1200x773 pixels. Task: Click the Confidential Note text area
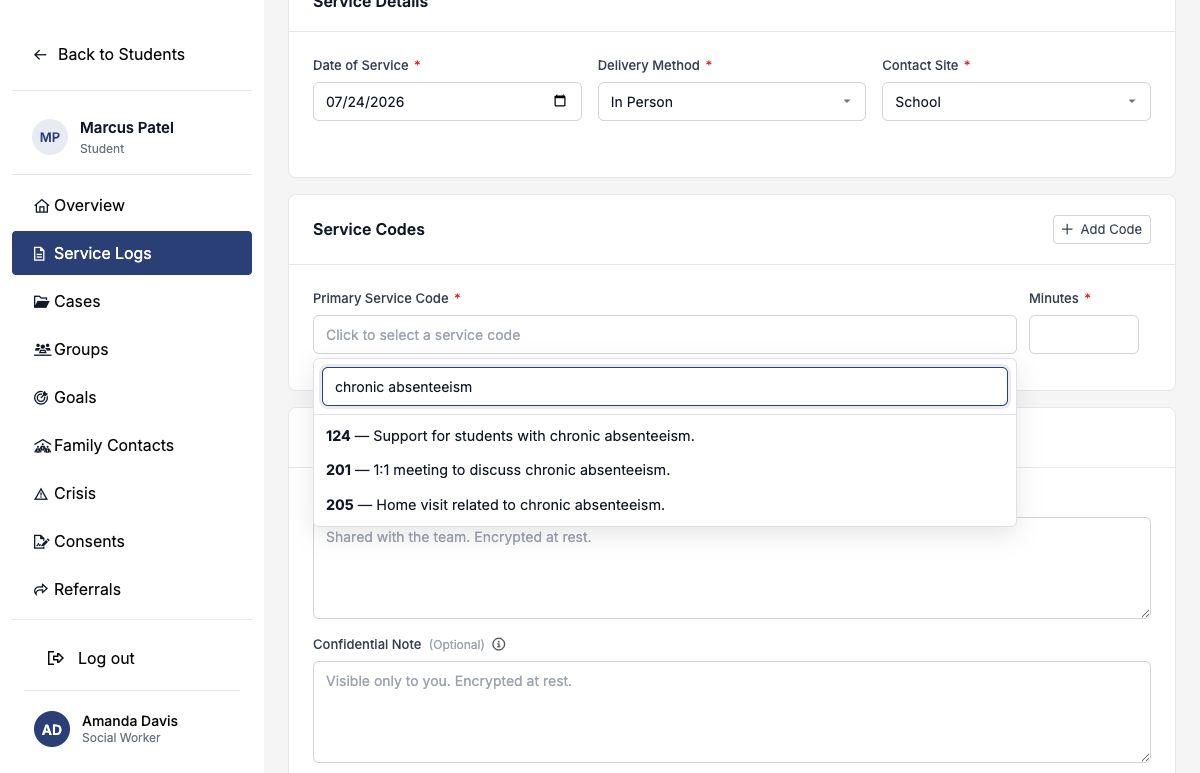pos(732,712)
